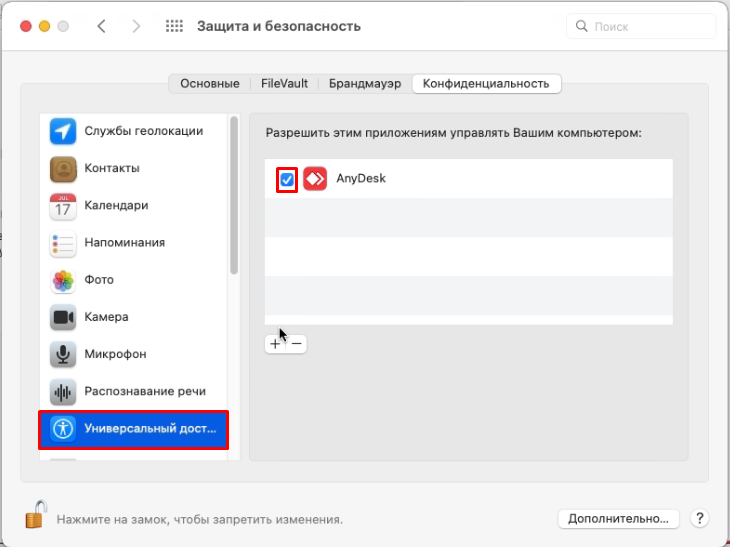This screenshot has width=730, height=547.
Task: Click the AnyDesk app icon
Action: coord(315,179)
